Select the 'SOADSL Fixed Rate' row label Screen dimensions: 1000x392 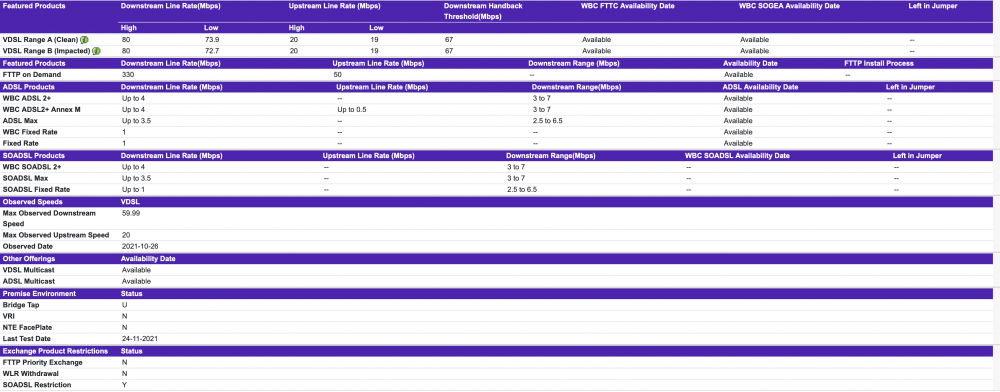[36, 189]
